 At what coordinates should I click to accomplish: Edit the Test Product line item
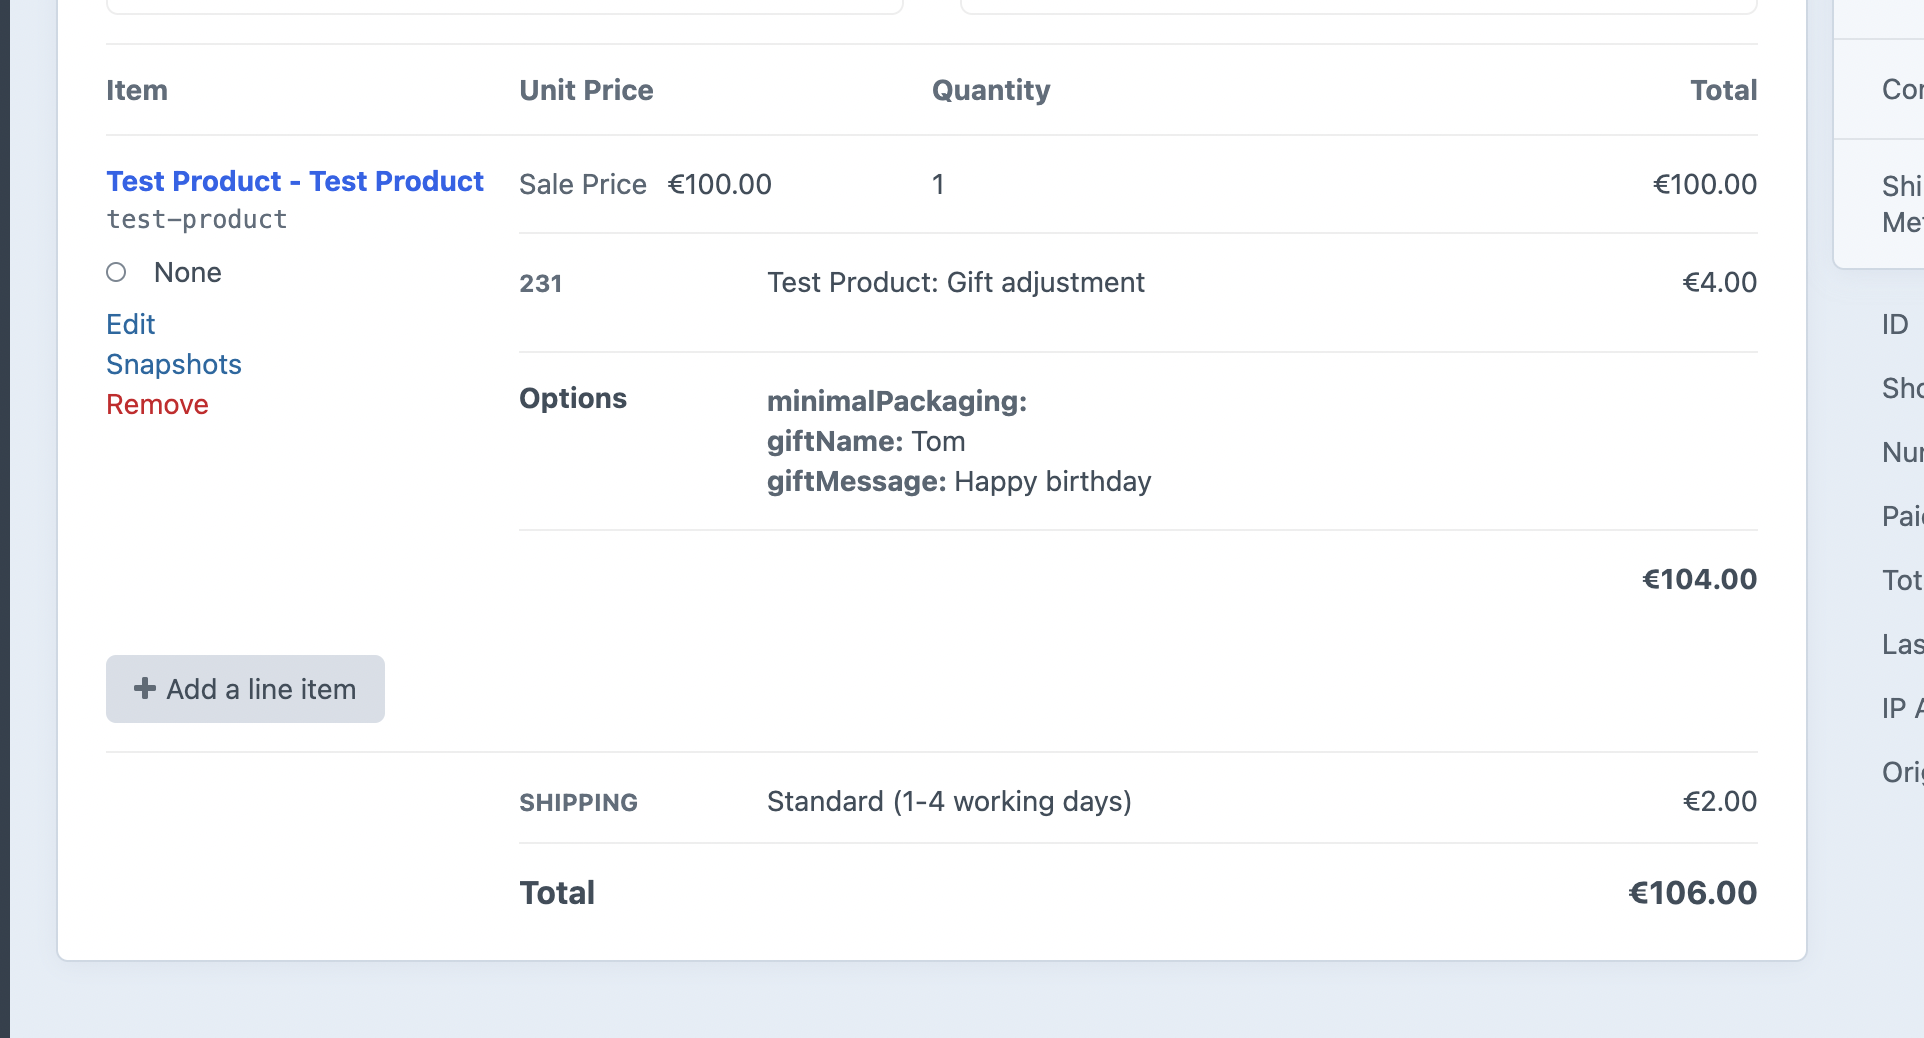tap(130, 324)
